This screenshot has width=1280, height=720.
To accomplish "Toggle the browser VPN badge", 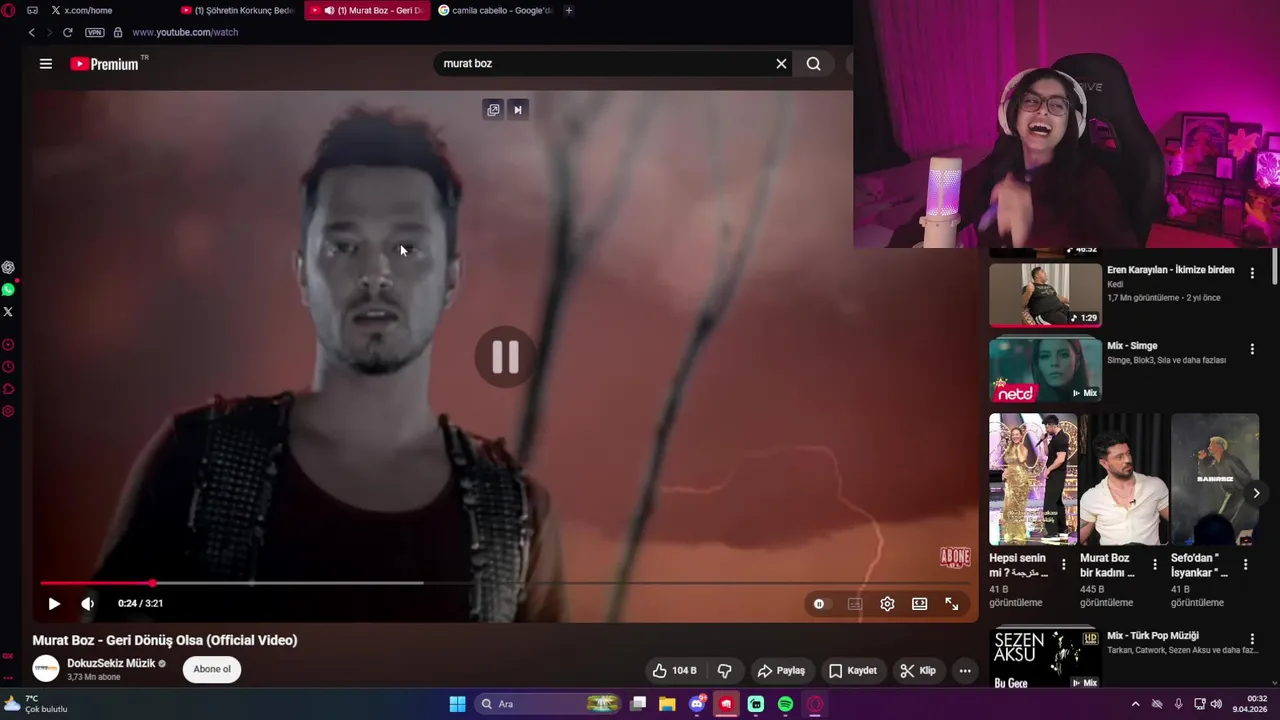I will click(95, 33).
